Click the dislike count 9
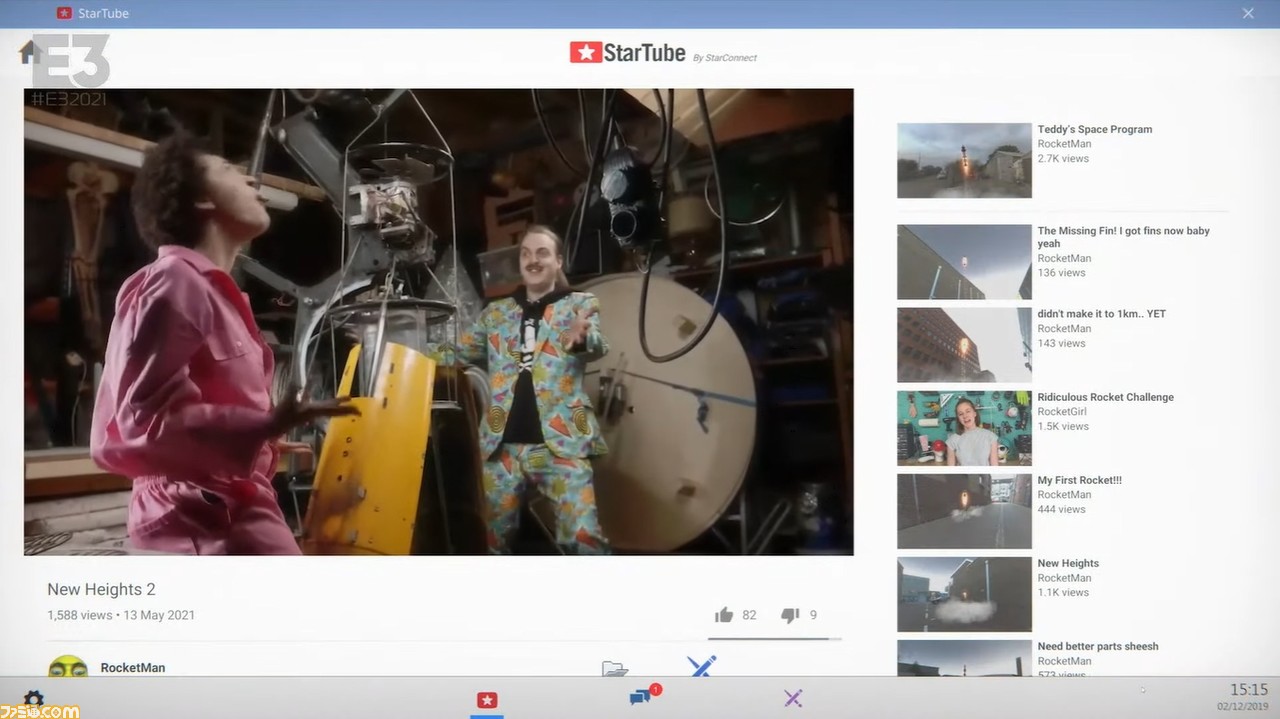Viewport: 1280px width, 719px height. point(813,615)
